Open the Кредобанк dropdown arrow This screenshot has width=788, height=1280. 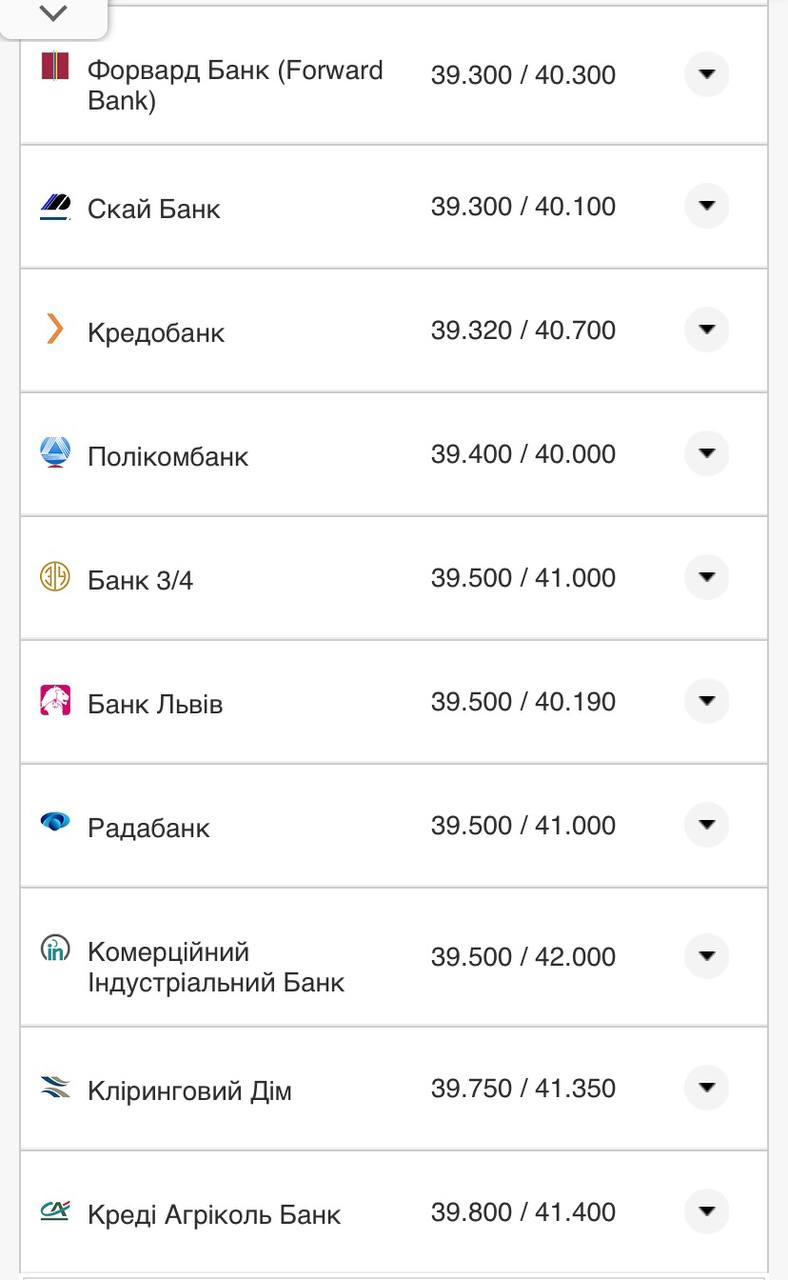pos(707,329)
